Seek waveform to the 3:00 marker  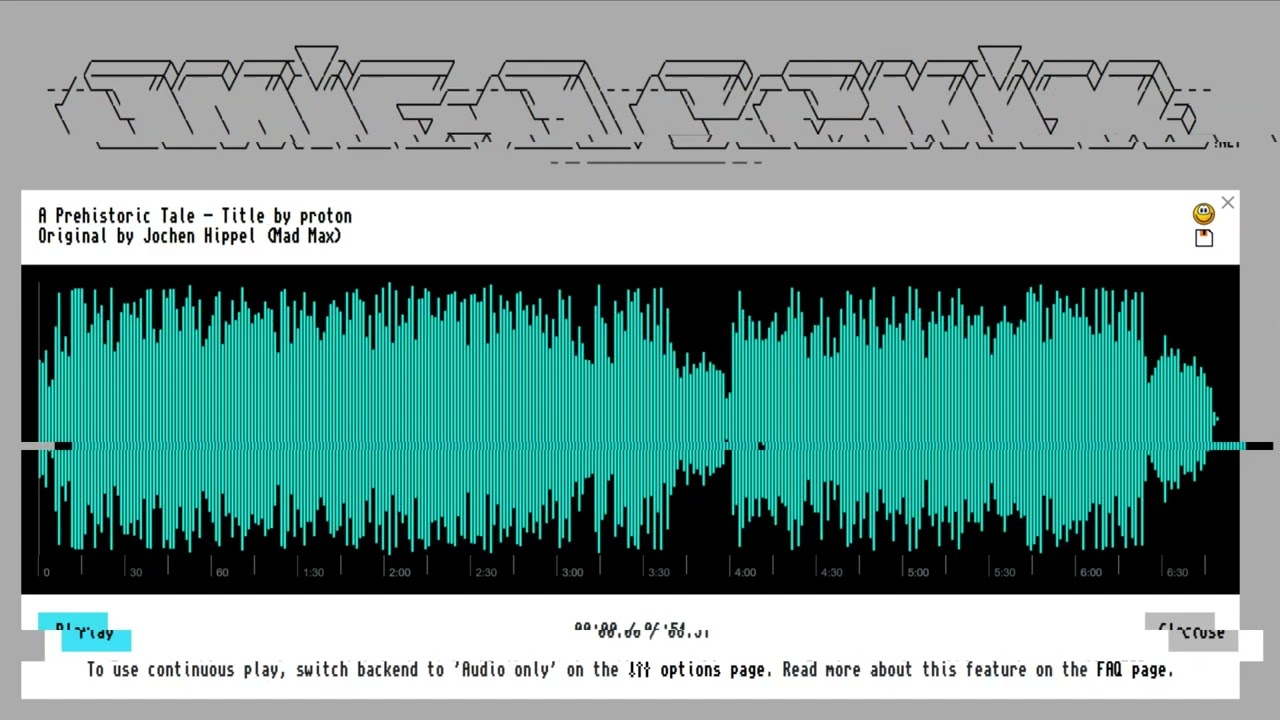pyautogui.click(x=572, y=572)
